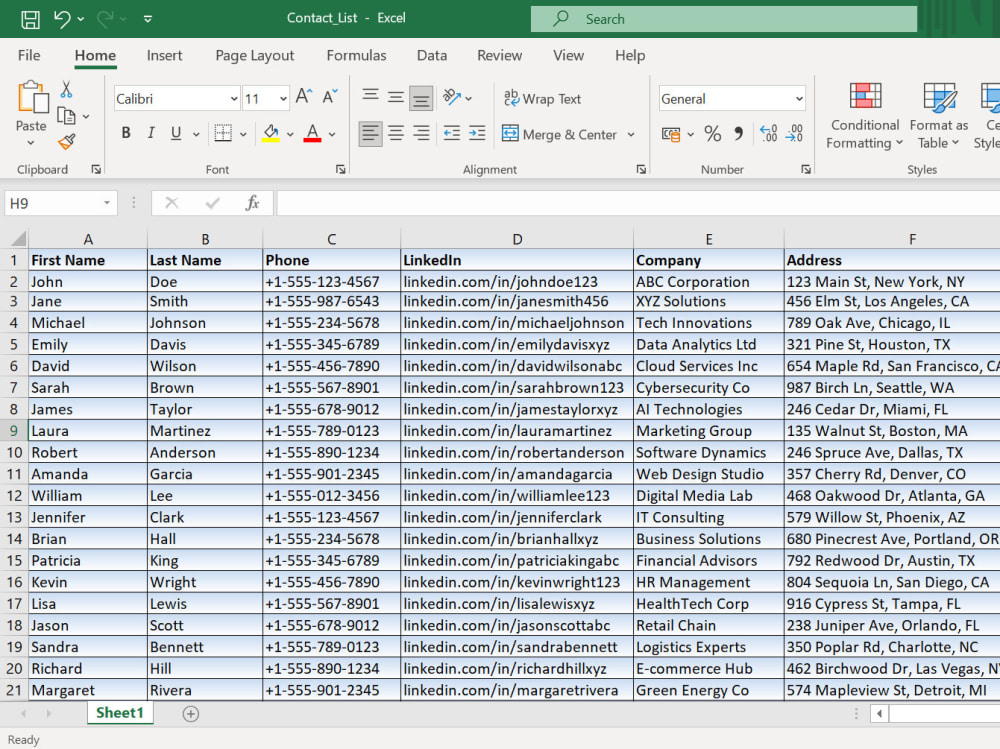Switch to the Review tab
Viewport: 1000px width, 749px height.
tap(499, 56)
